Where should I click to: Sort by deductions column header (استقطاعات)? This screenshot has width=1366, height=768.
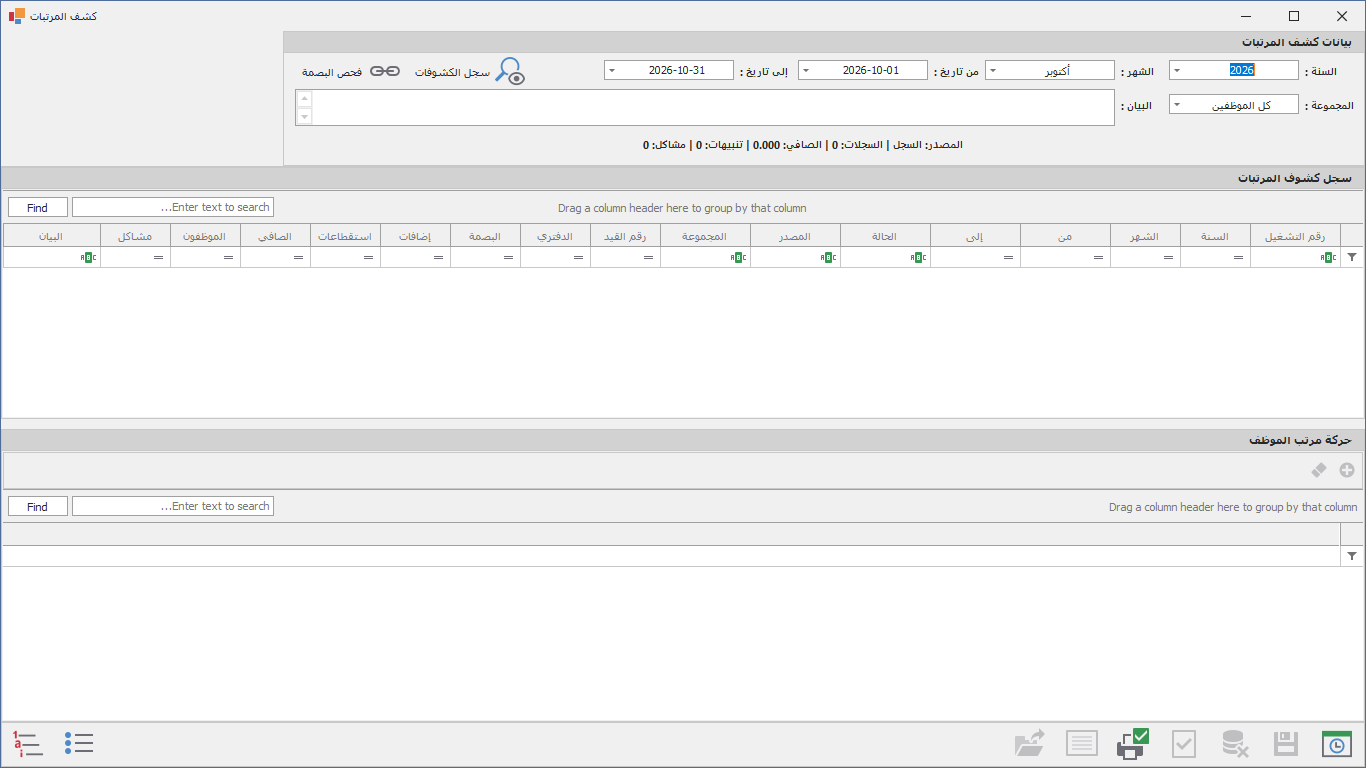point(345,236)
